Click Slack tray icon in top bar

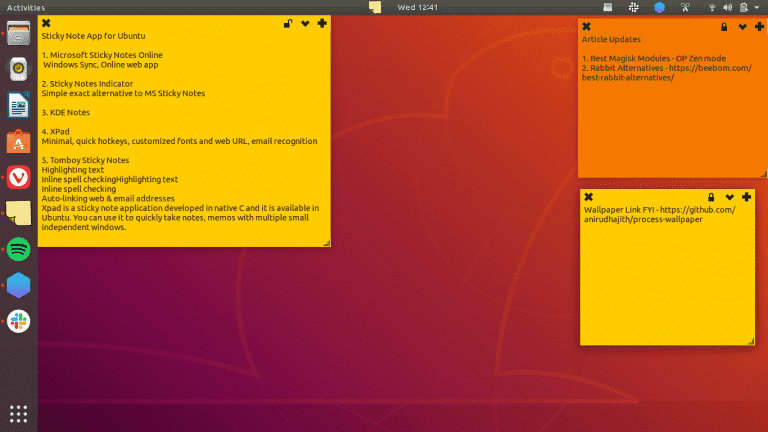click(x=633, y=7)
